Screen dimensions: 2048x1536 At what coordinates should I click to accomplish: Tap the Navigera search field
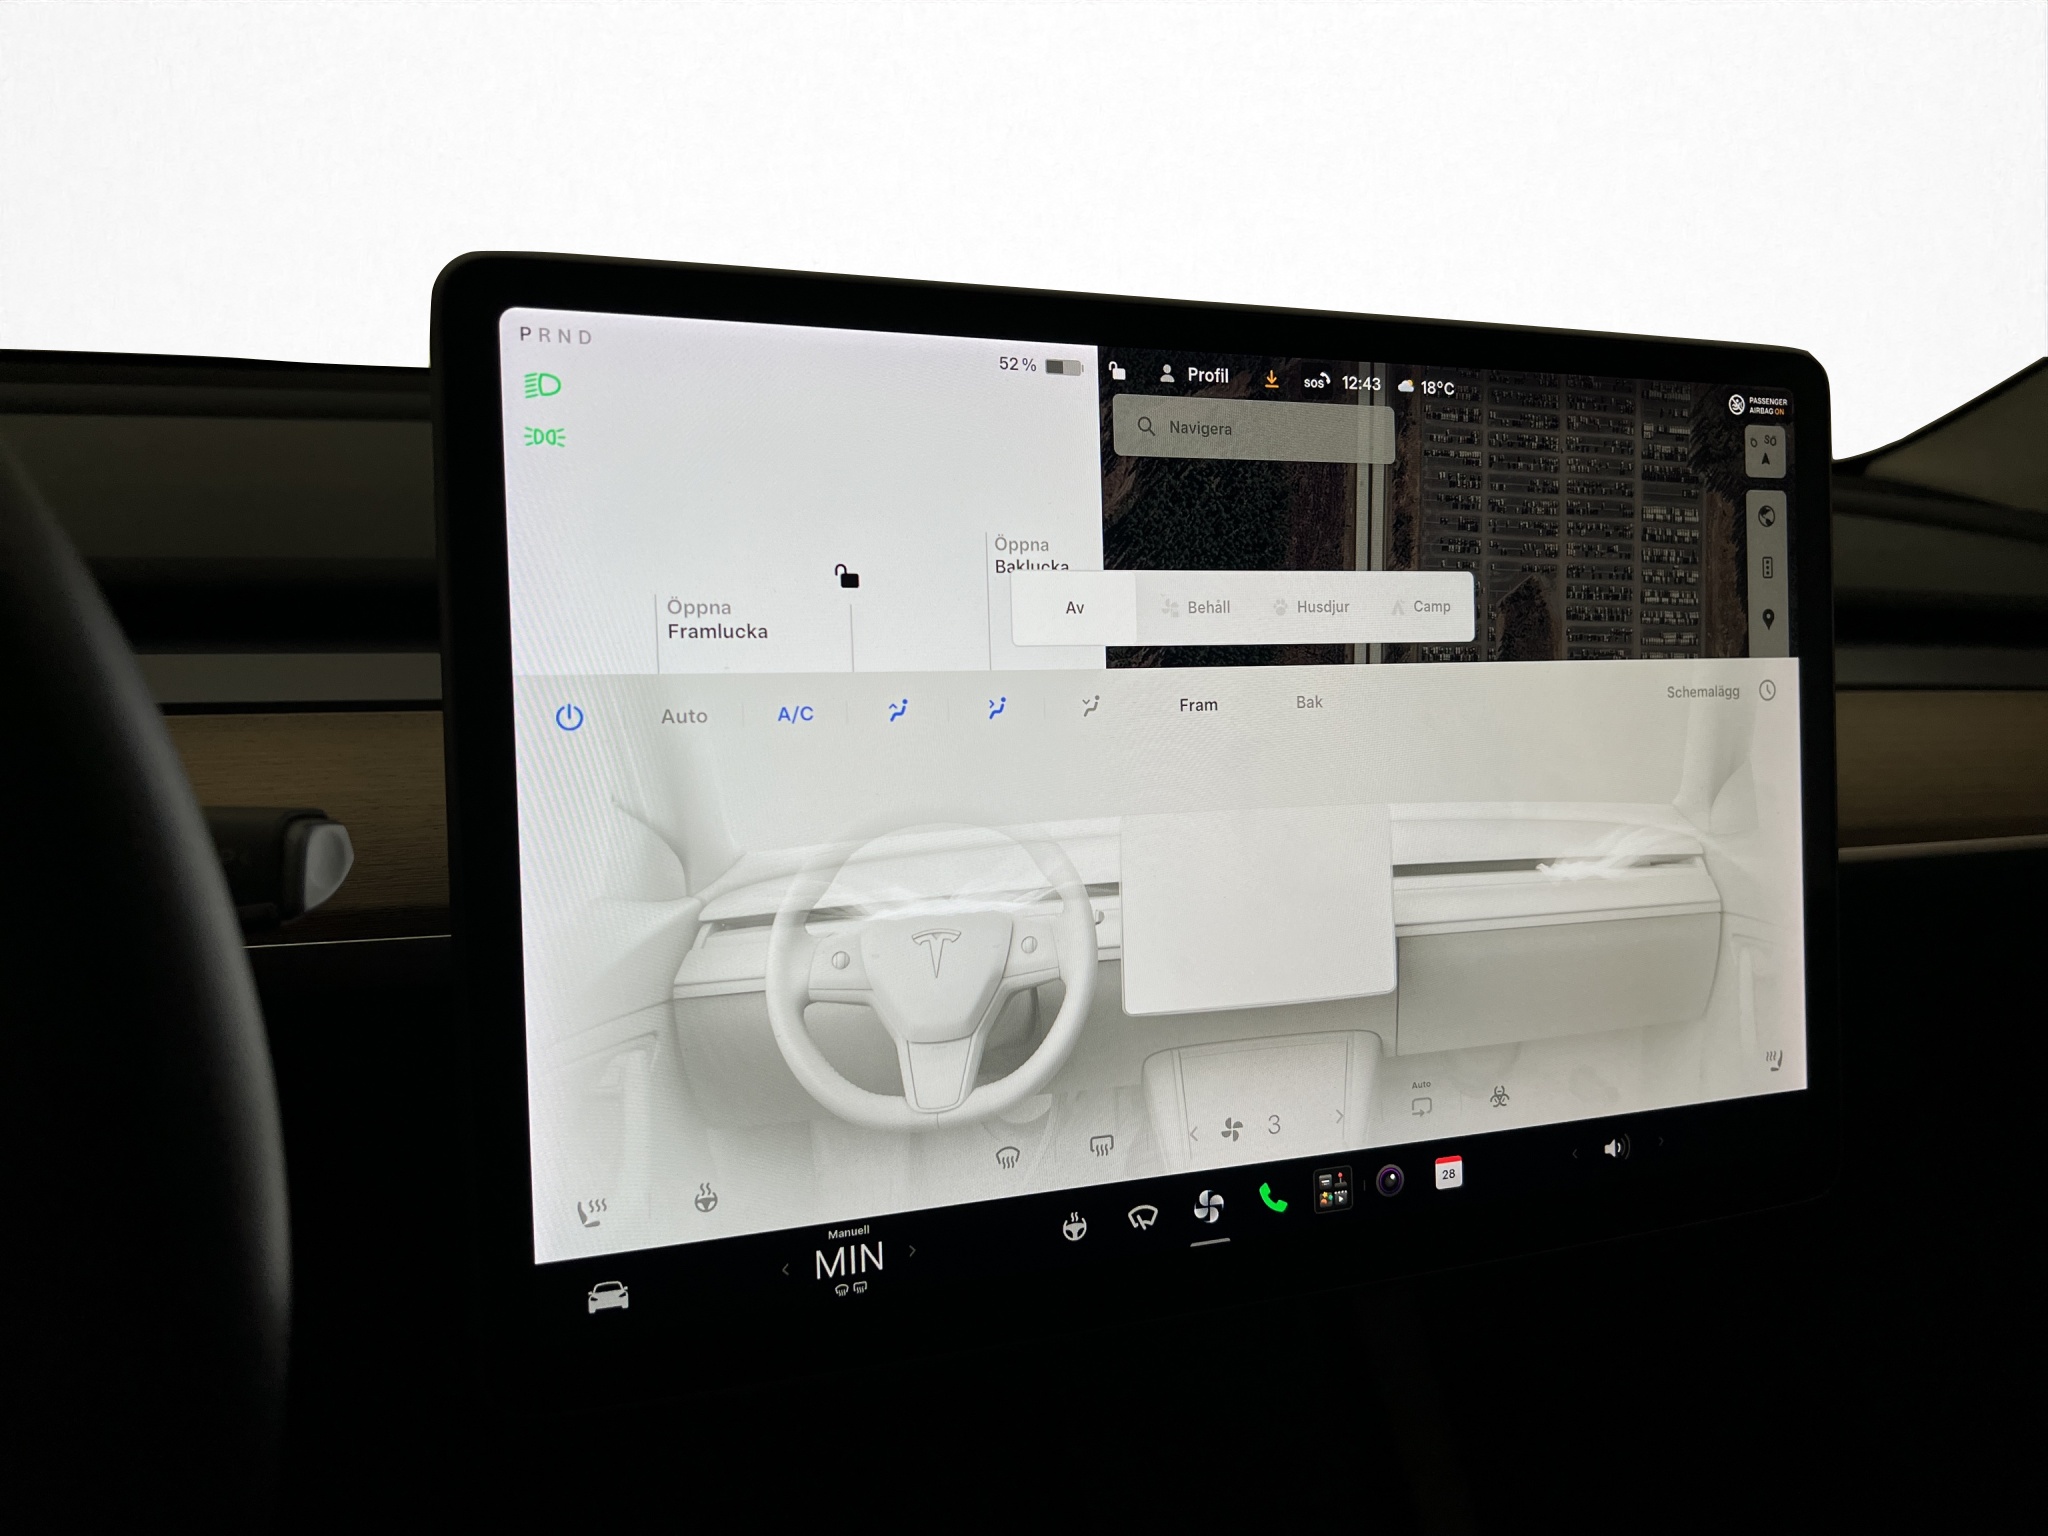tap(1253, 428)
